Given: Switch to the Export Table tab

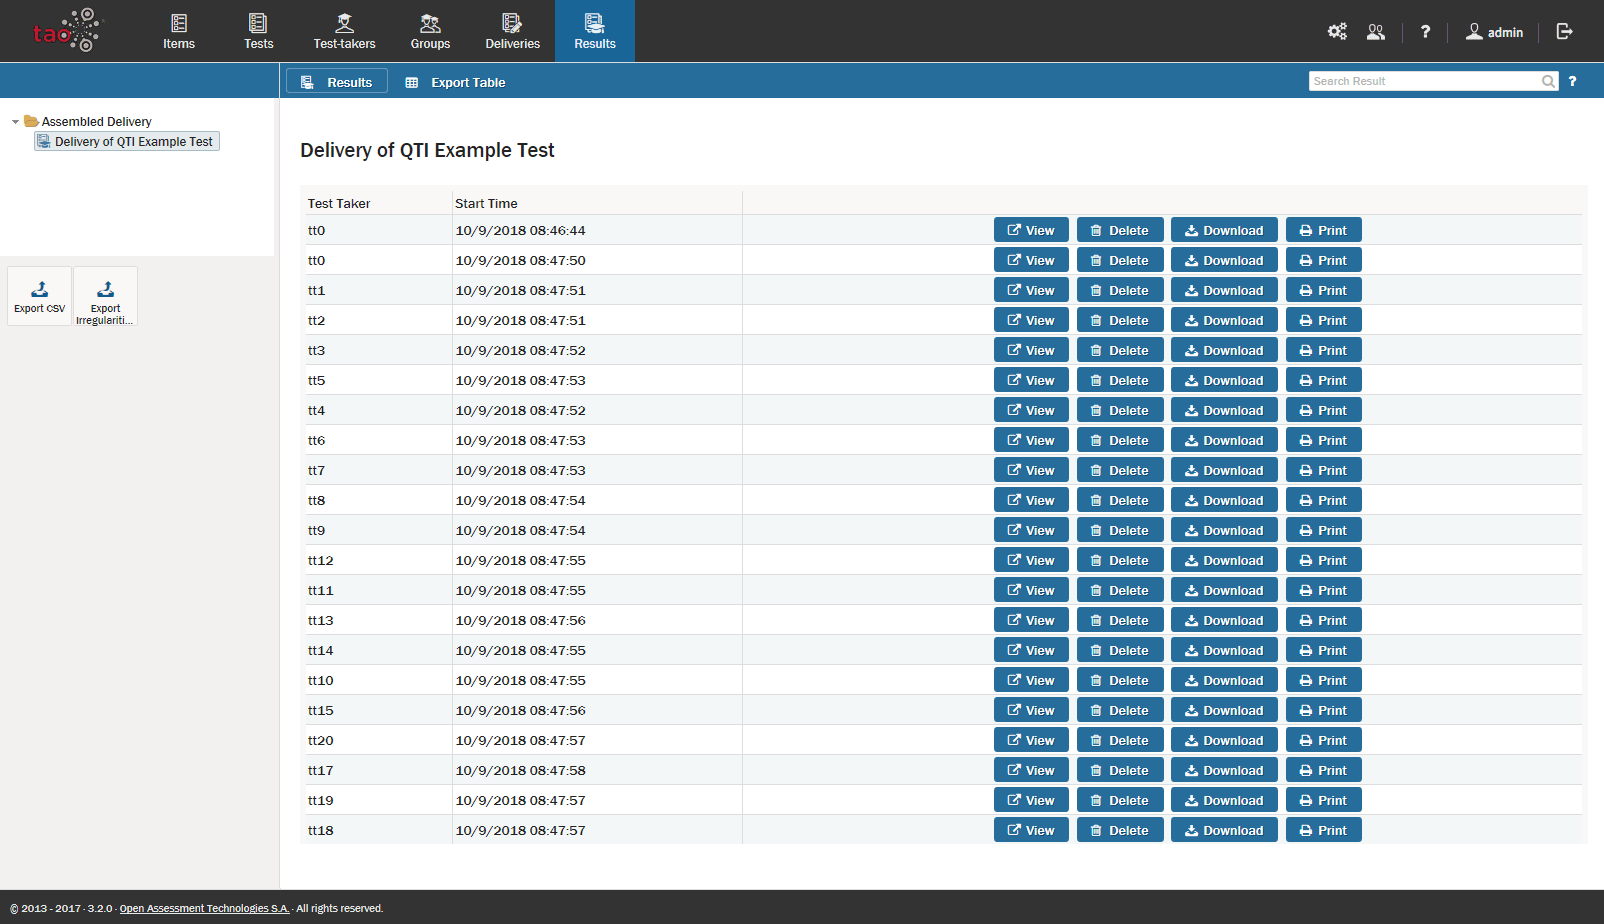Looking at the screenshot, I should click(456, 83).
